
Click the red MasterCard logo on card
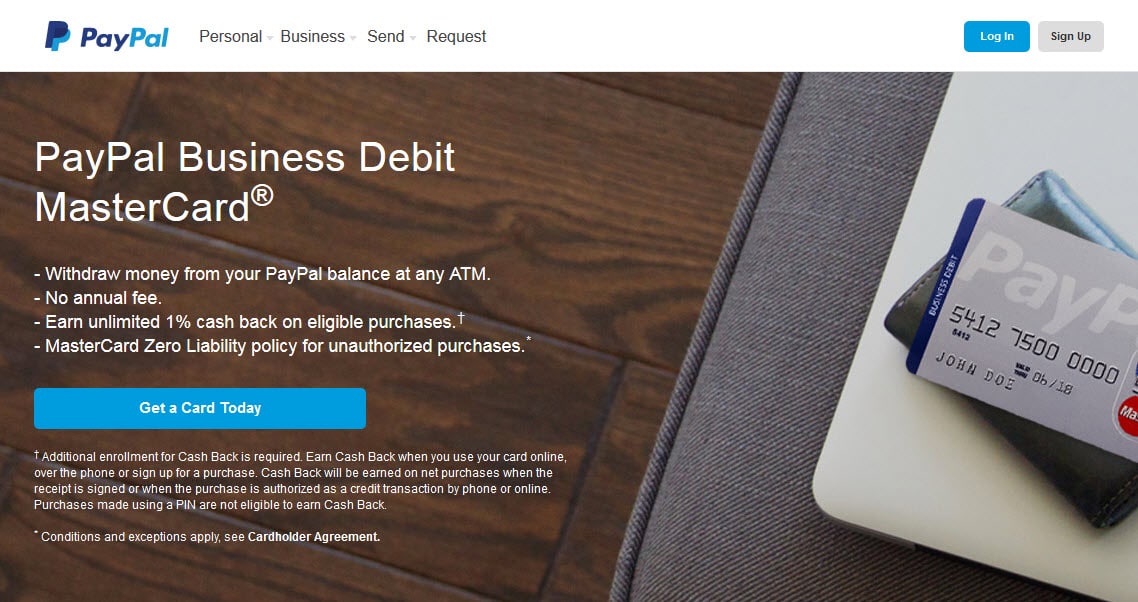coord(1128,416)
